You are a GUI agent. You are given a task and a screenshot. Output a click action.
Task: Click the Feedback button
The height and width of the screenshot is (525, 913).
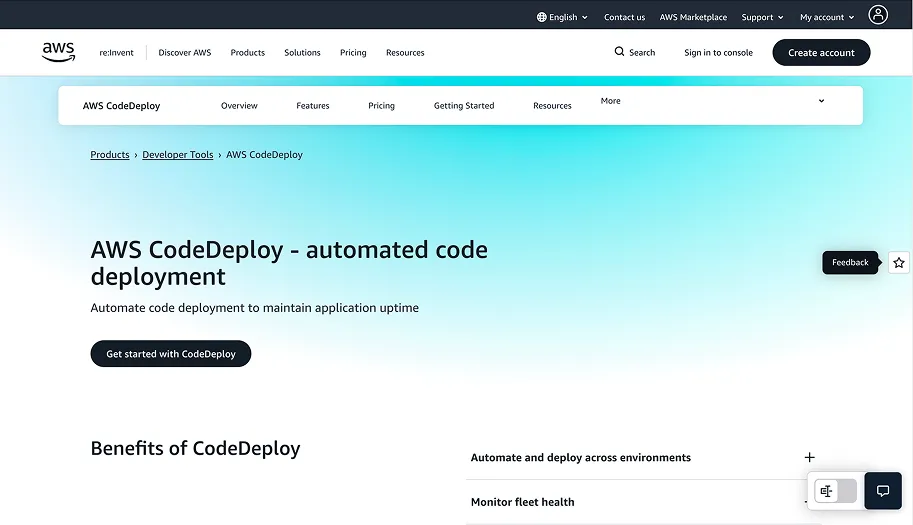pos(850,262)
